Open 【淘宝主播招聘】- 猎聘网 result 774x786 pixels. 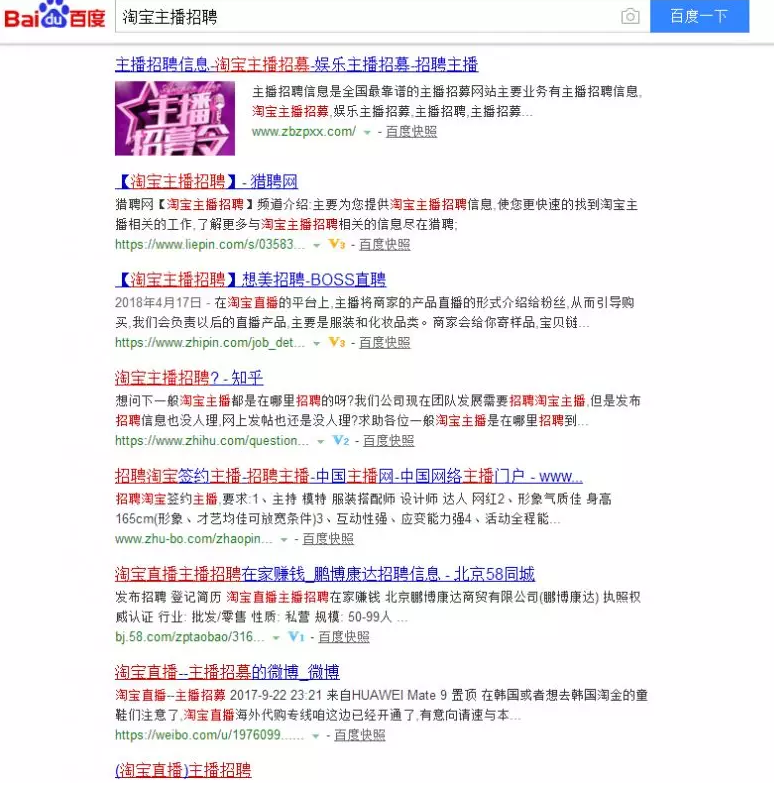click(207, 181)
